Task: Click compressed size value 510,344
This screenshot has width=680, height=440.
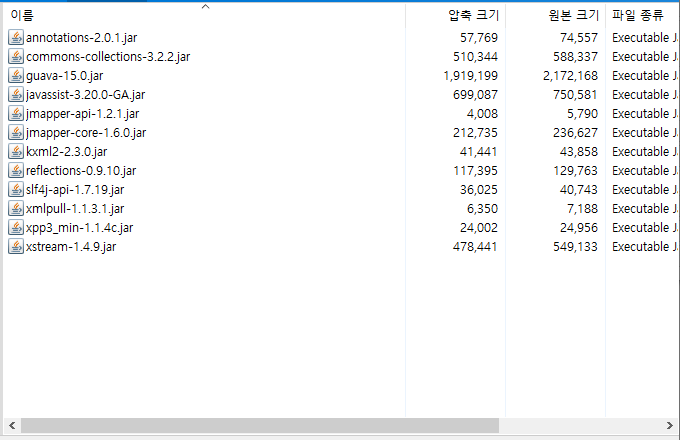Action: click(475, 57)
